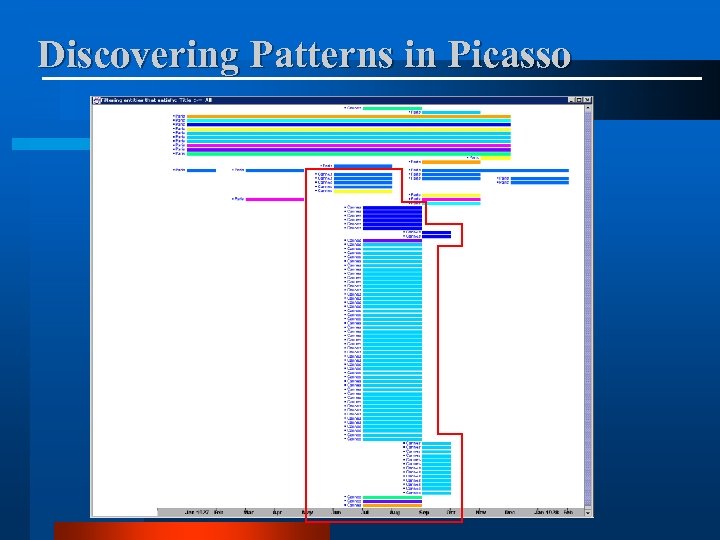Minimize the timeline window

coord(572,100)
